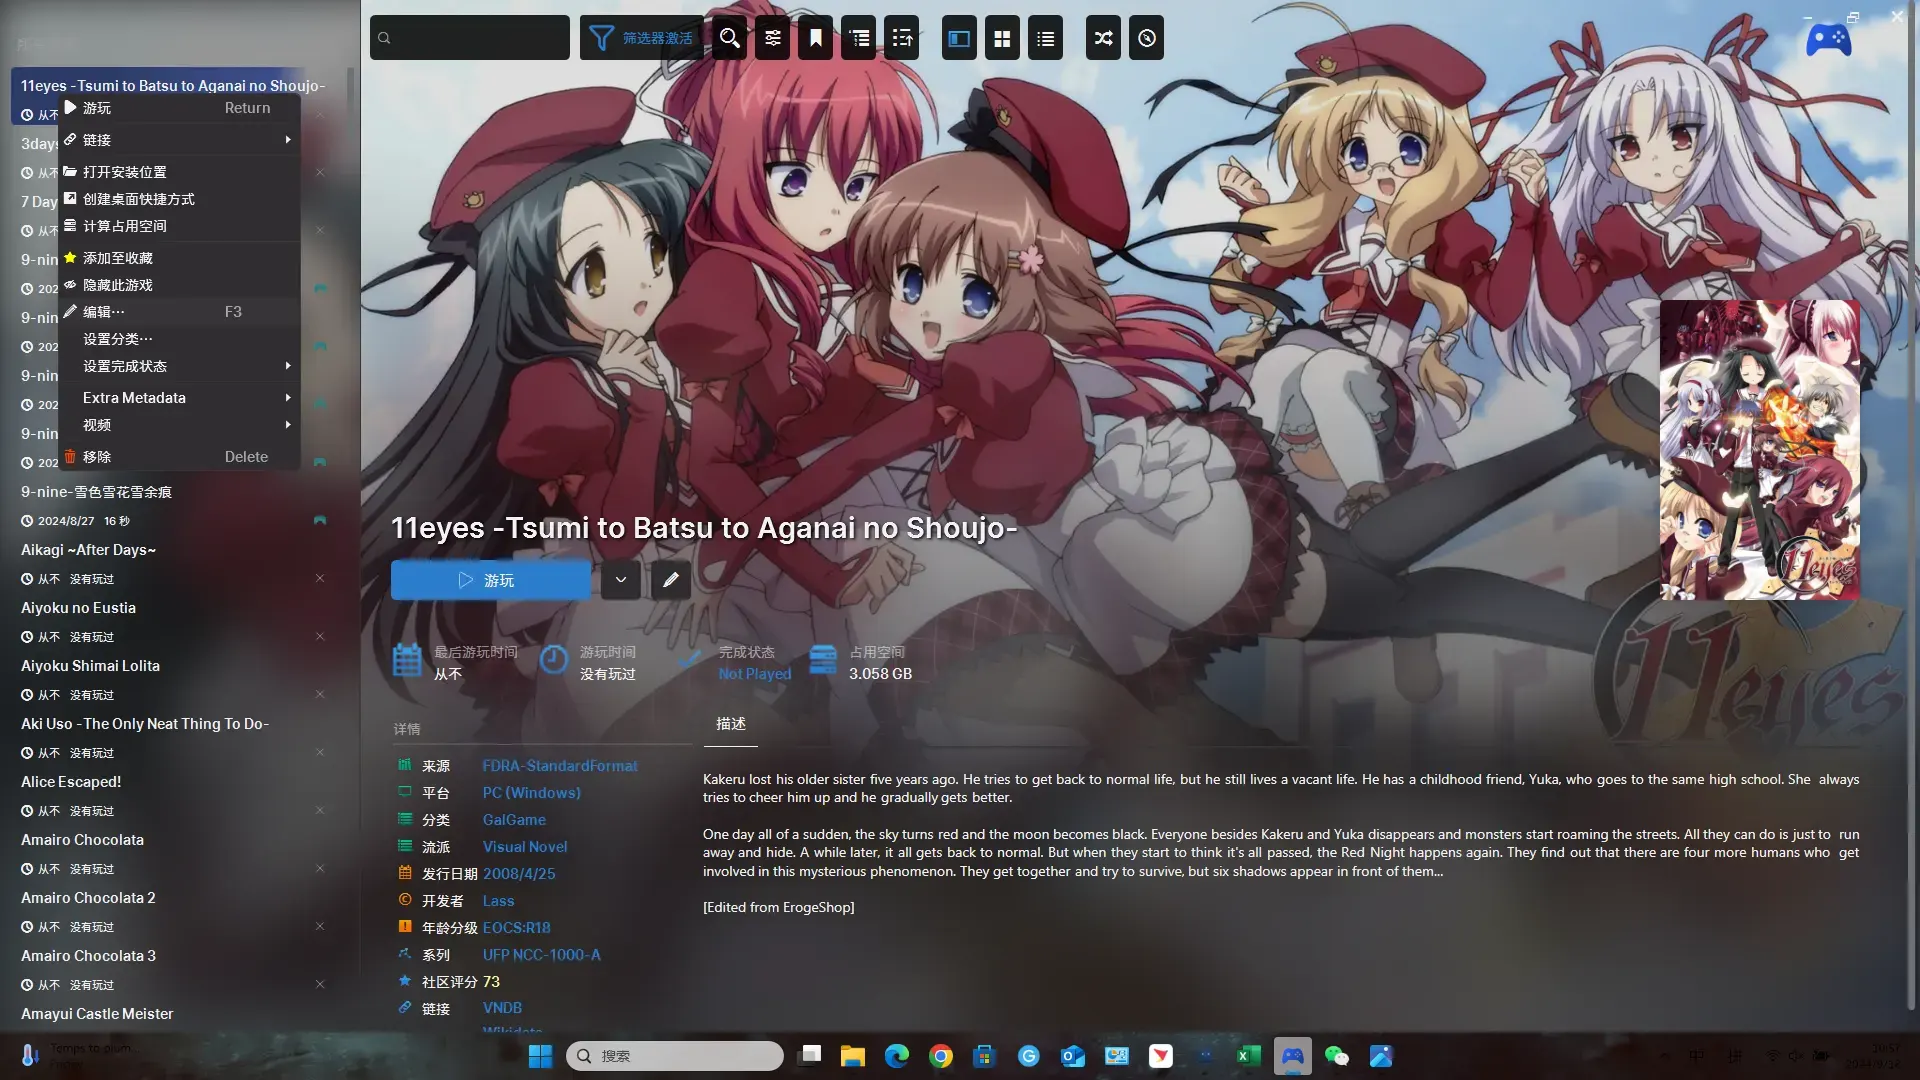Open the dropdown arrow beside play button
This screenshot has height=1080, width=1920.
621,580
